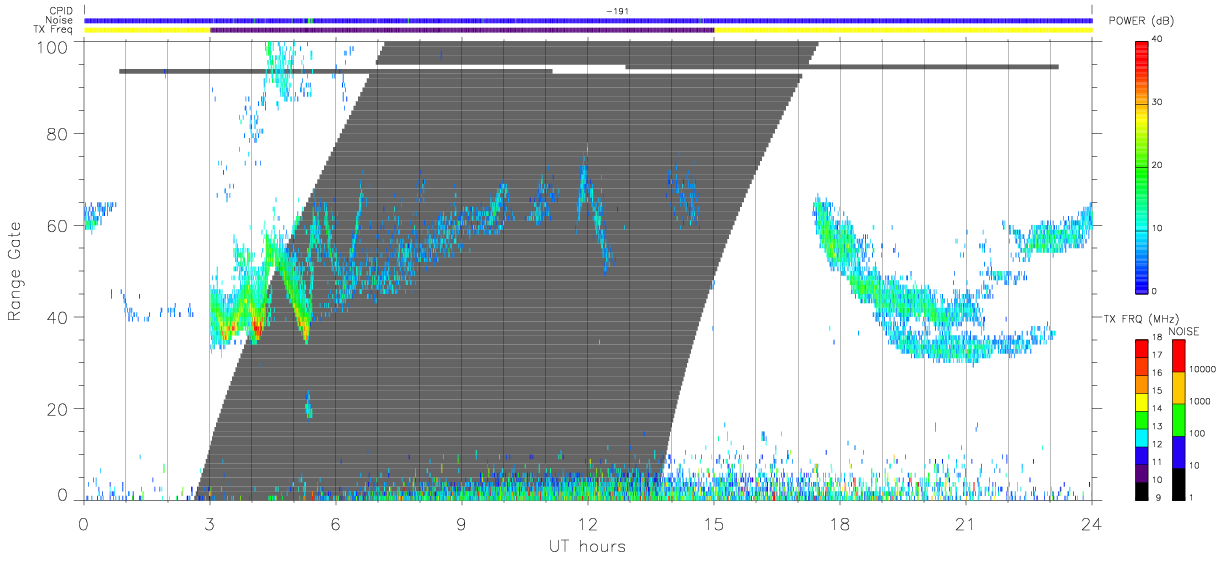The height and width of the screenshot is (567, 1228).
Task: Click the 21 tick on UT hours axis
Action: (x=966, y=523)
